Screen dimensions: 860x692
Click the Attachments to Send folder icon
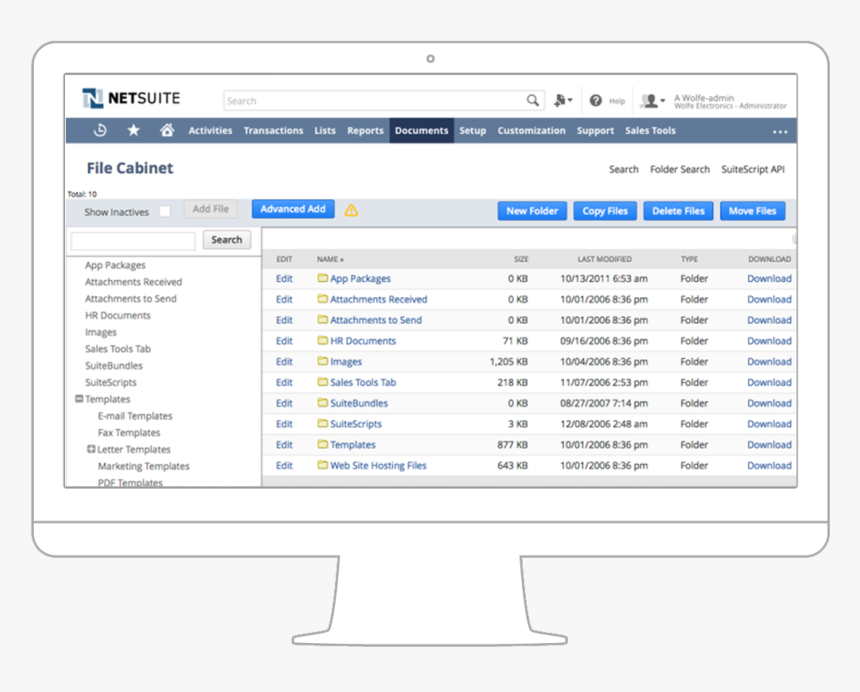322,320
